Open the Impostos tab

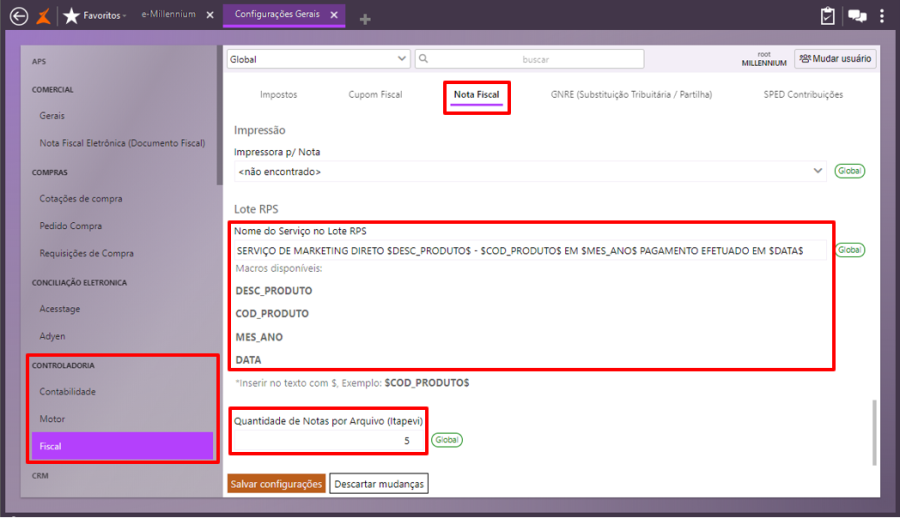[278, 95]
